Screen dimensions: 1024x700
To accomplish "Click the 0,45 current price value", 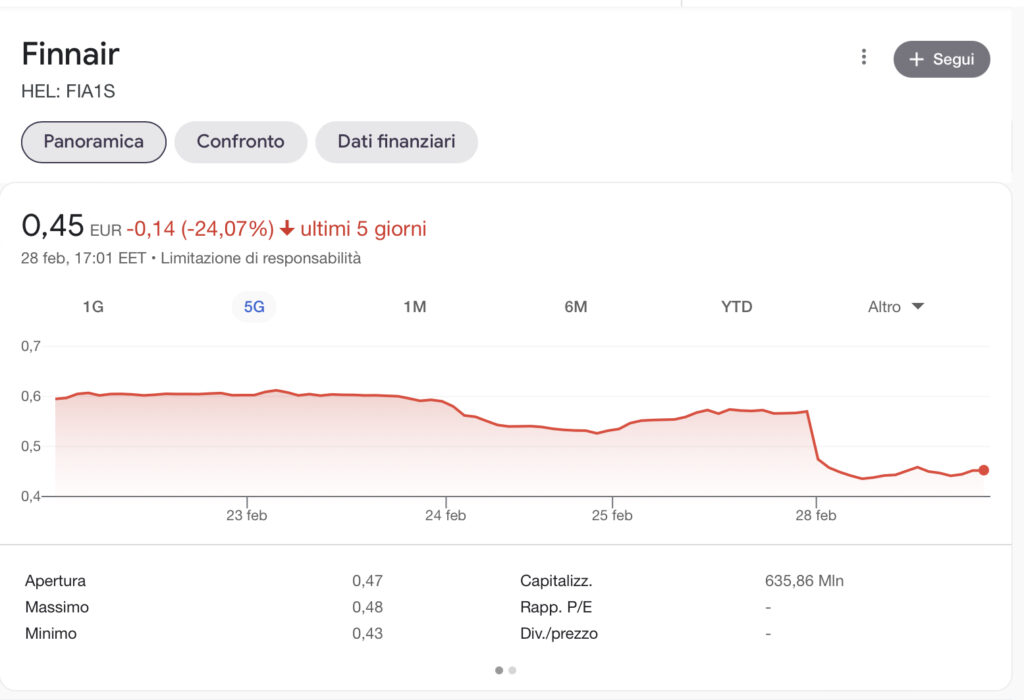I will pos(52,226).
